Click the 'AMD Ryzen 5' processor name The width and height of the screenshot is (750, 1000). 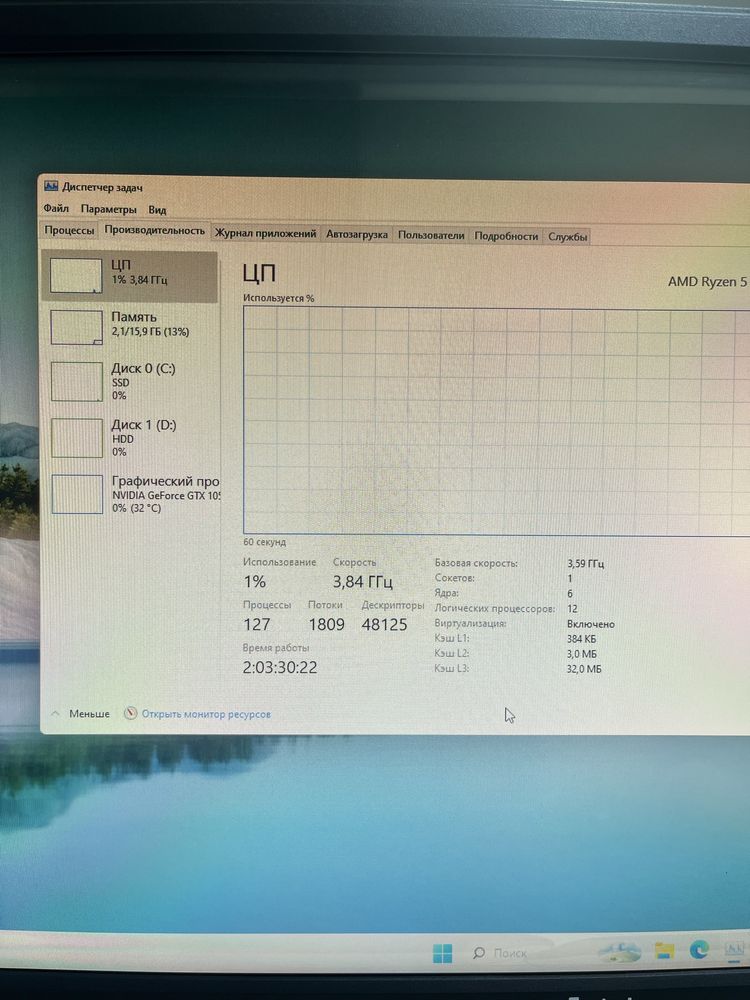707,281
